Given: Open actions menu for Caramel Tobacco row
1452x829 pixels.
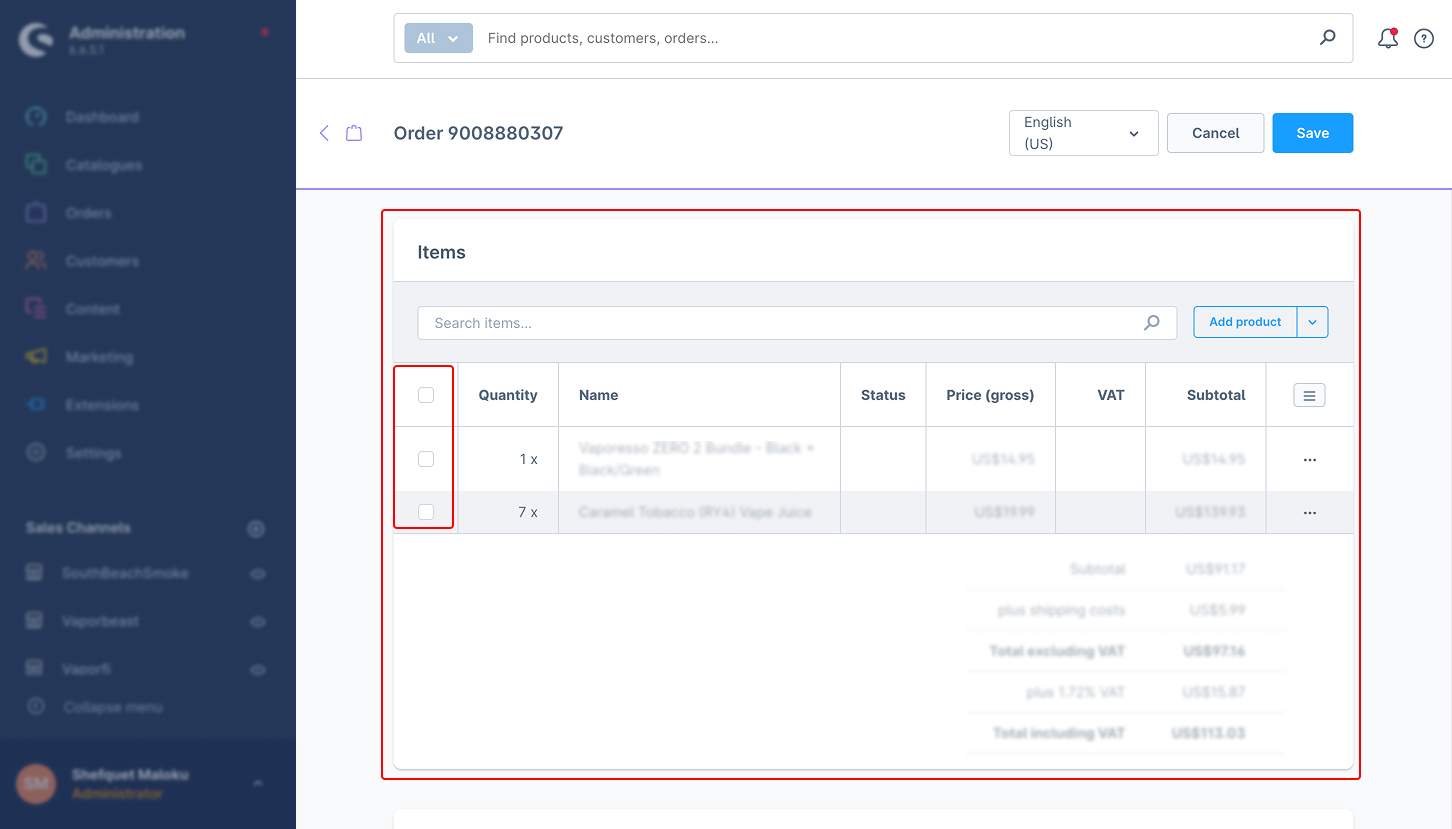Looking at the screenshot, I should 1309,513.
